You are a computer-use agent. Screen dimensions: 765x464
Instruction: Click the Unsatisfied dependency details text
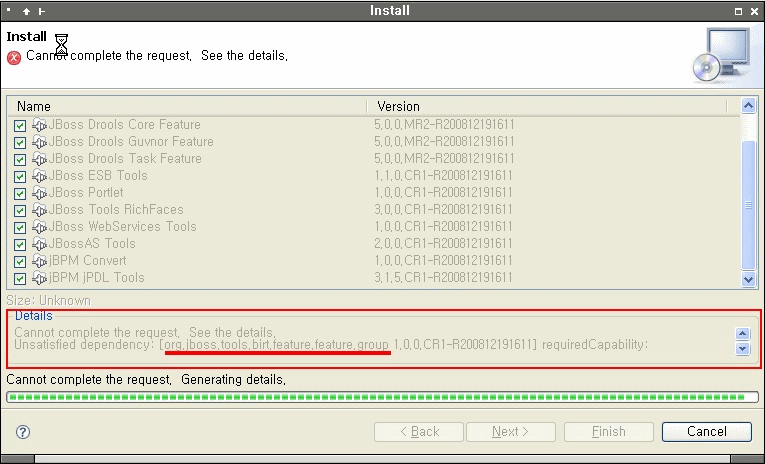pyautogui.click(x=331, y=345)
